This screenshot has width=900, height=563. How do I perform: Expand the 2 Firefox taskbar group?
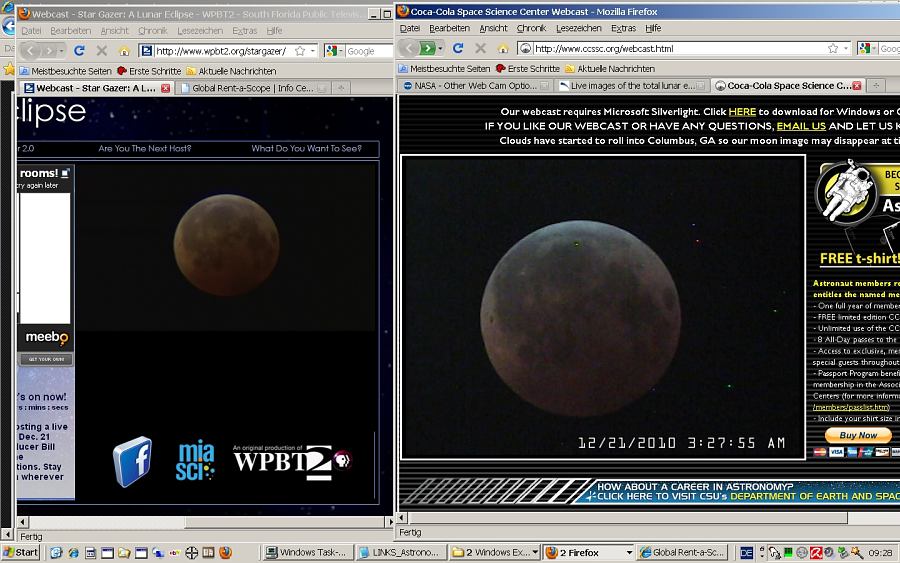point(629,553)
